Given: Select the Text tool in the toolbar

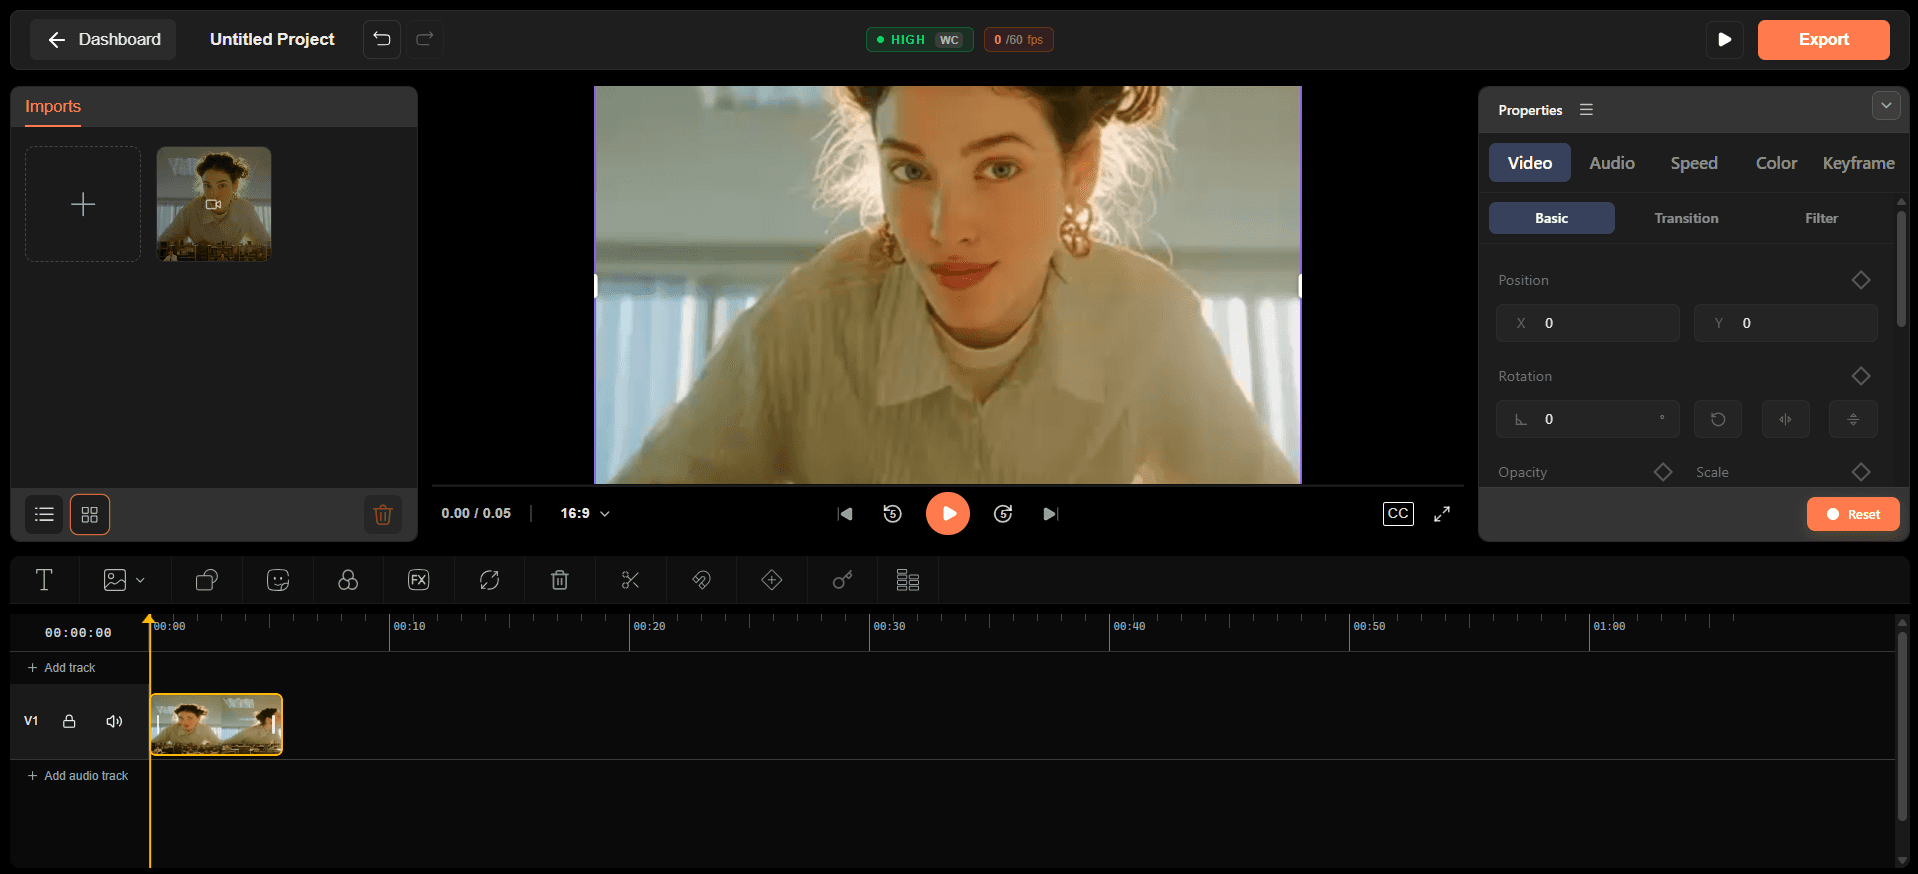Looking at the screenshot, I should (44, 580).
